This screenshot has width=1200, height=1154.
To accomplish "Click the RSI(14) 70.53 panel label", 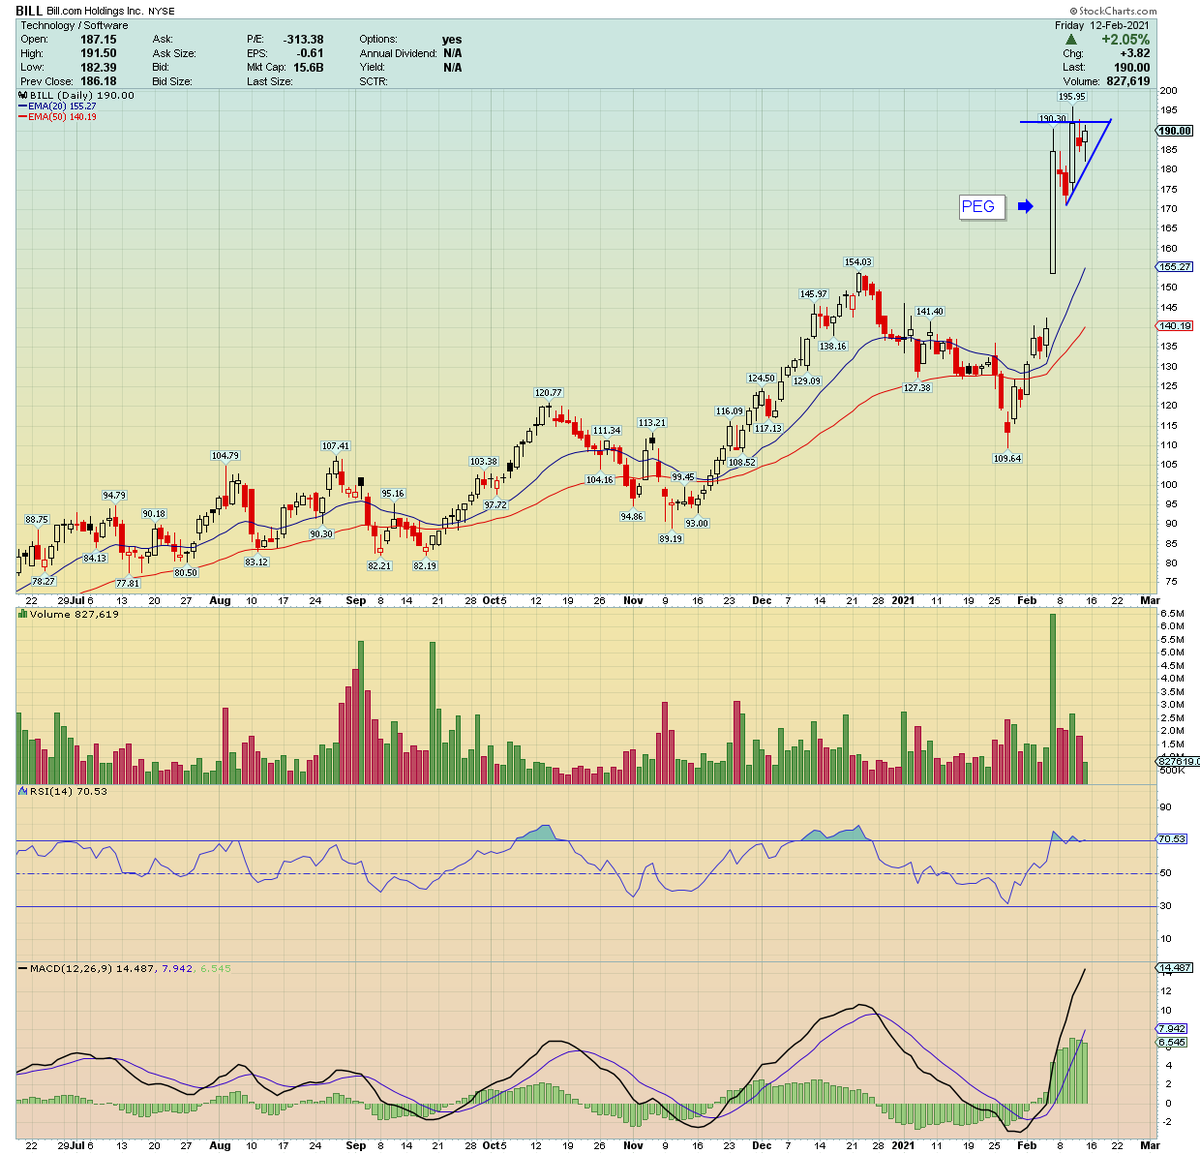I will click(63, 791).
